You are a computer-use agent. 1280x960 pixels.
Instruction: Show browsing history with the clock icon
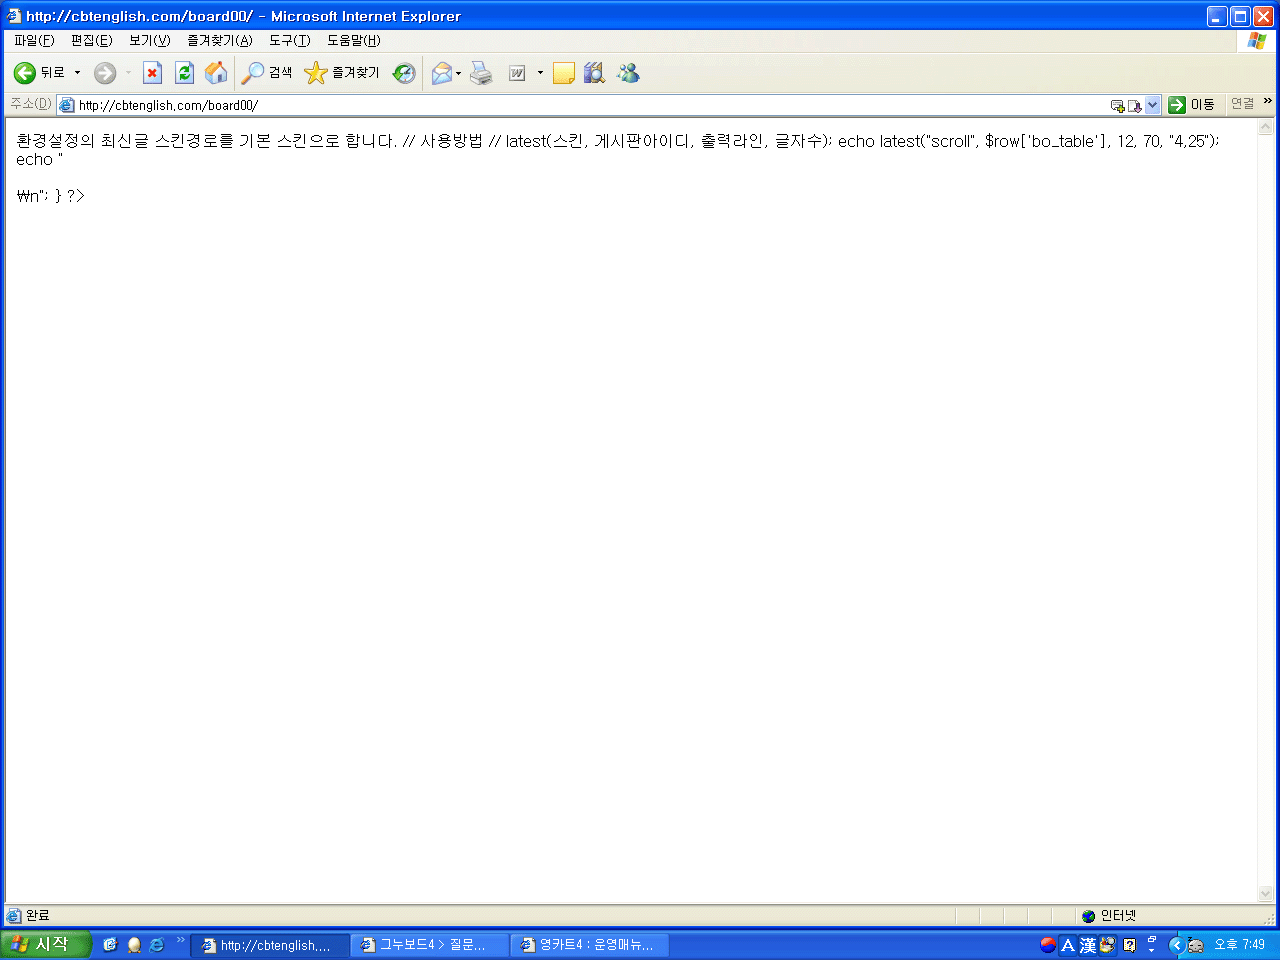404,73
